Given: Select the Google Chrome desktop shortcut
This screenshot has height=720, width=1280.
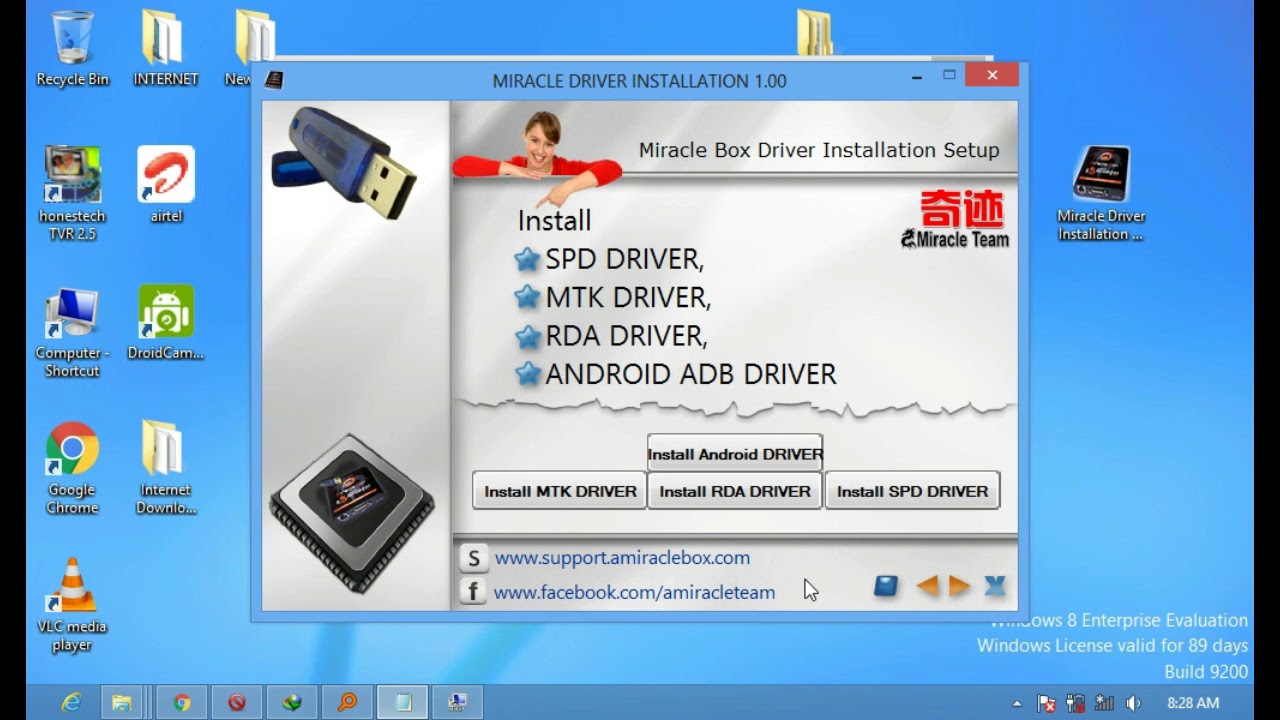Looking at the screenshot, I should (72, 468).
